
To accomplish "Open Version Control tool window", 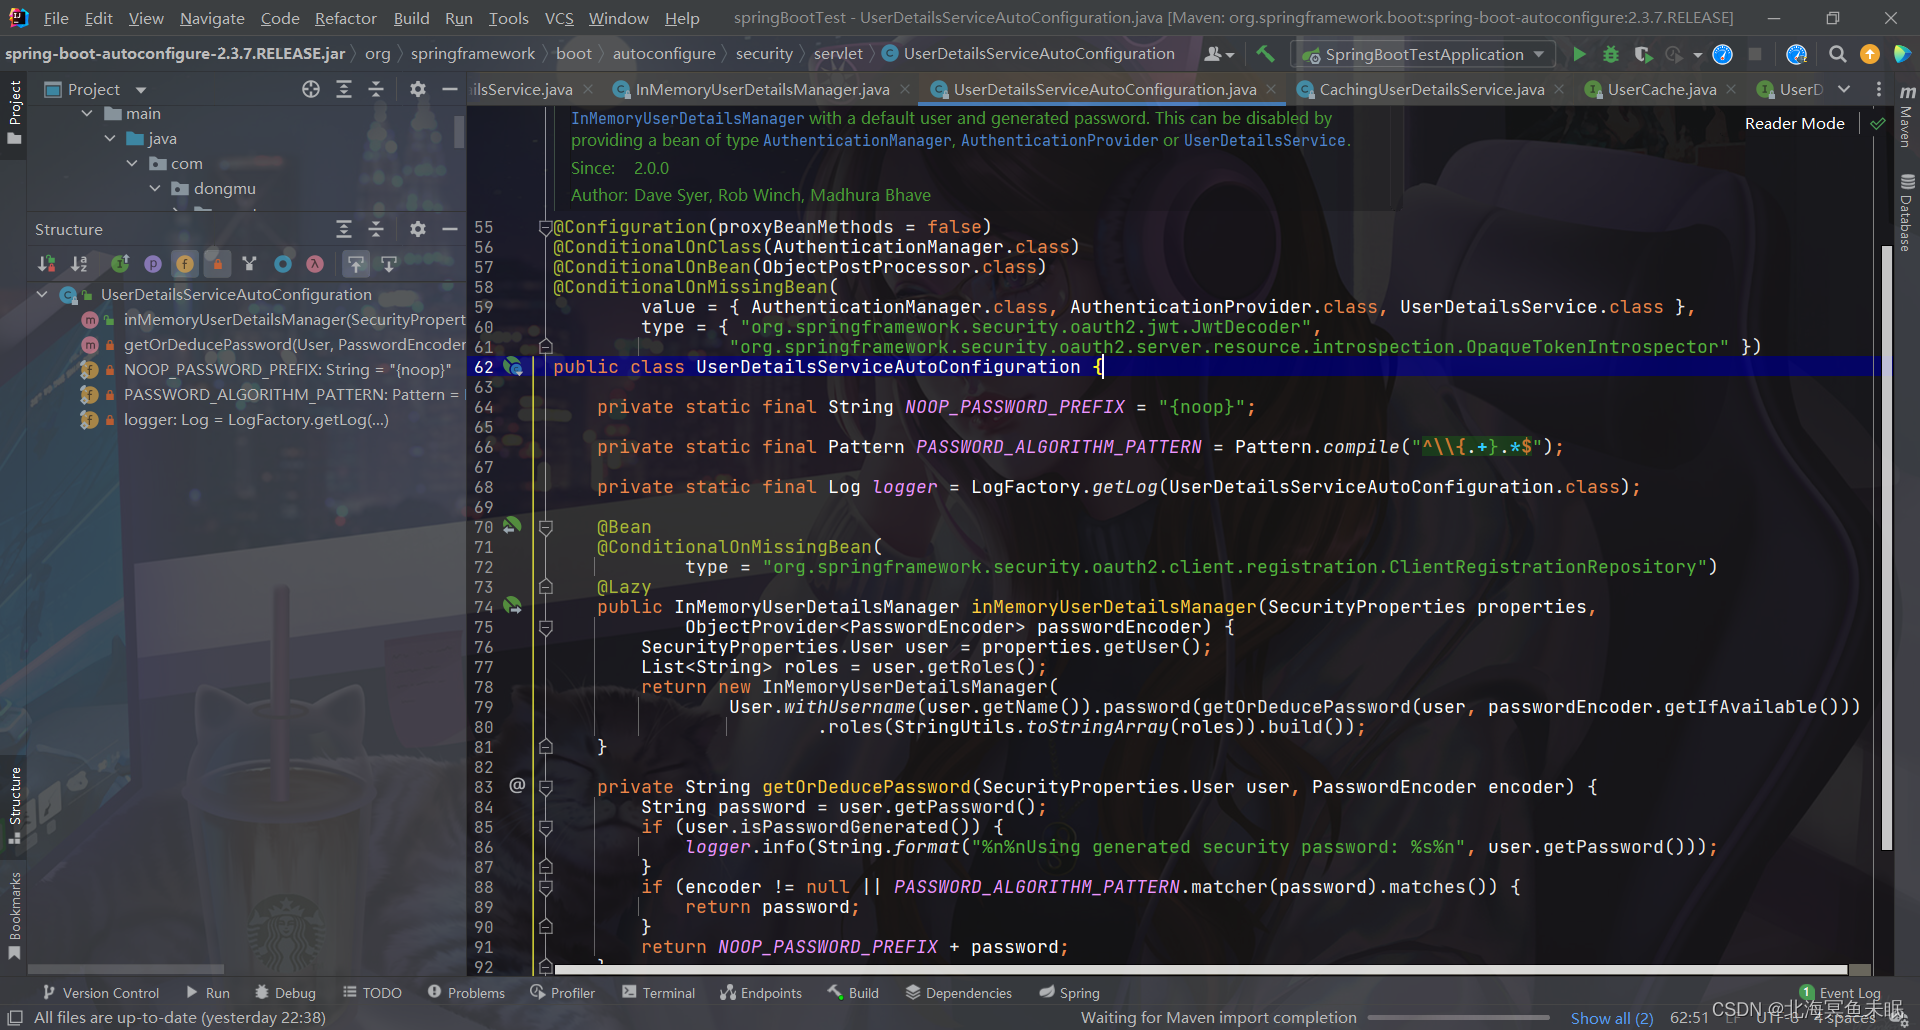I will [101, 992].
